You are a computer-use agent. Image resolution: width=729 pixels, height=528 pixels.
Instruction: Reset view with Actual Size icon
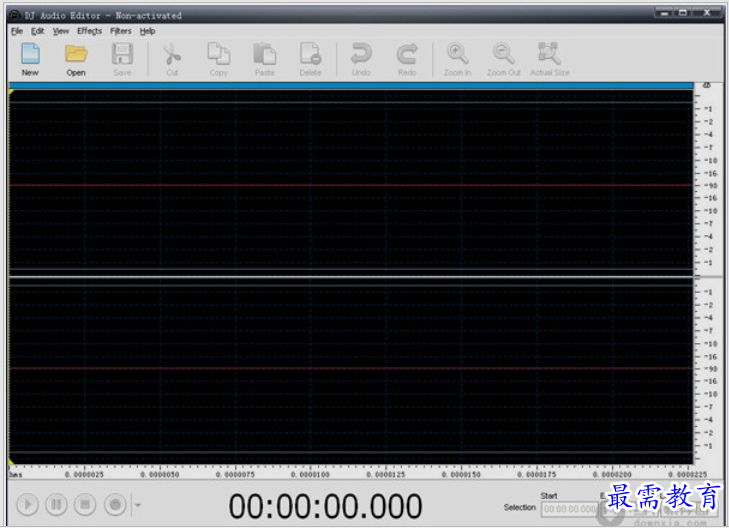550,59
